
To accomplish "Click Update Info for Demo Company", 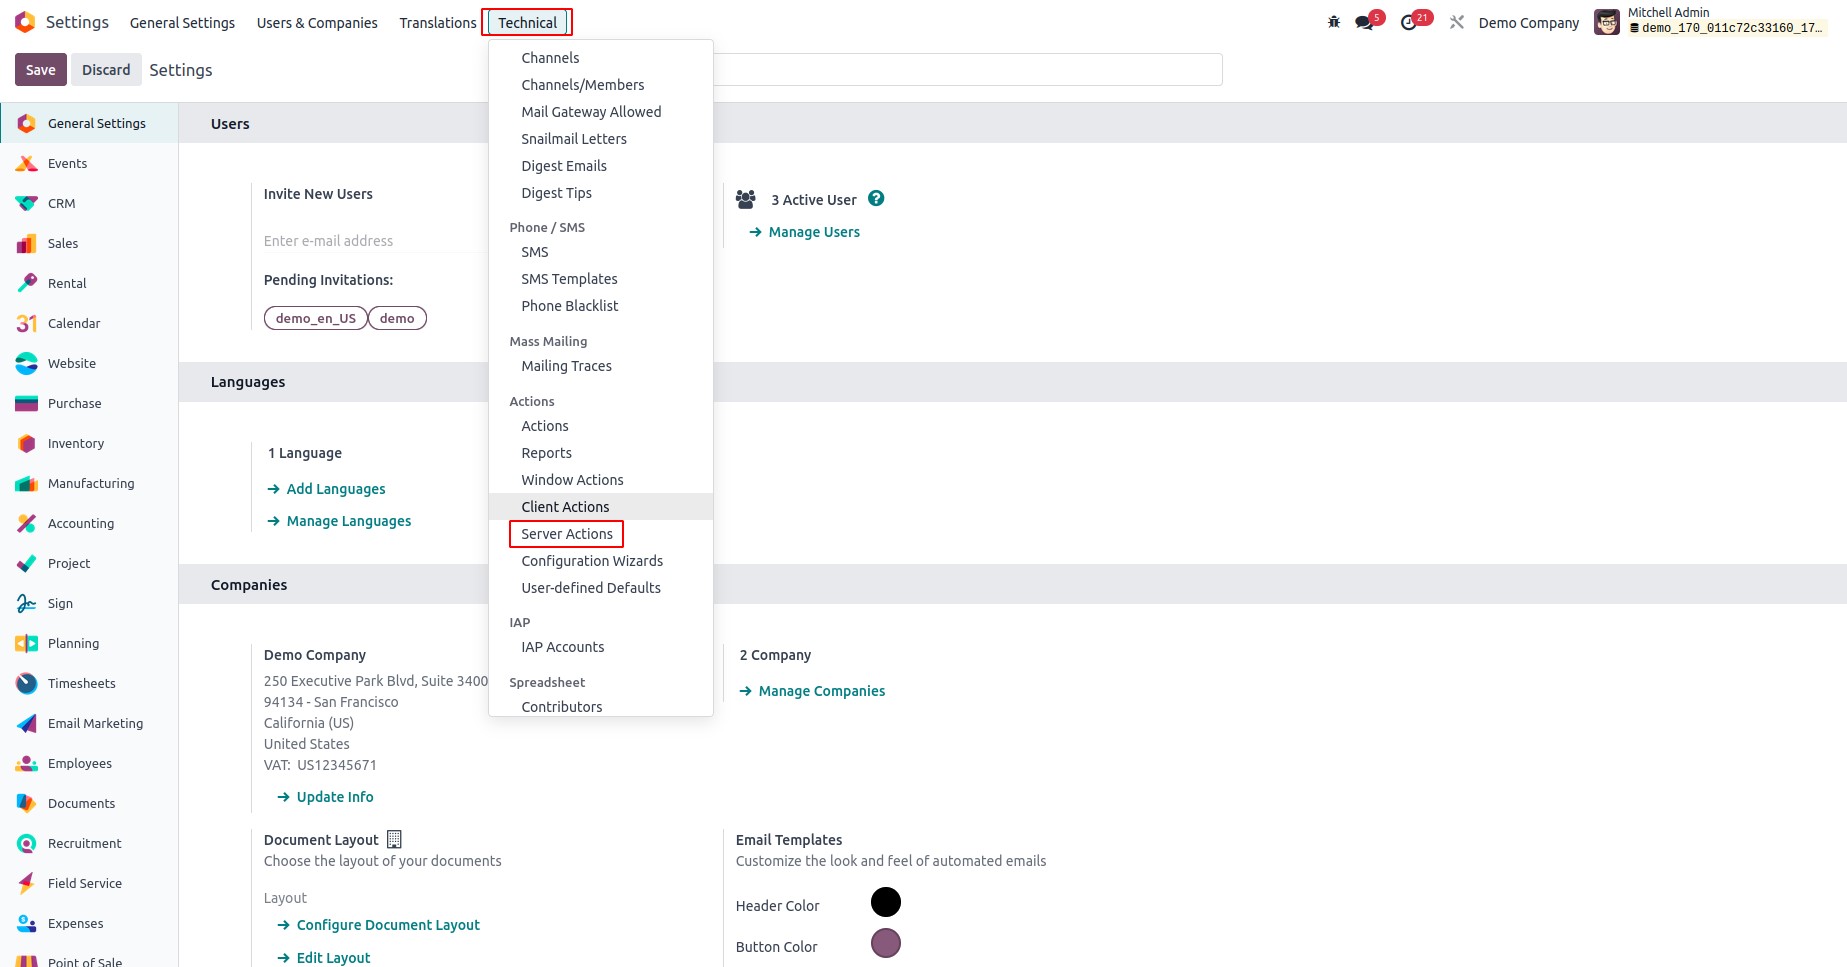I will click(325, 797).
